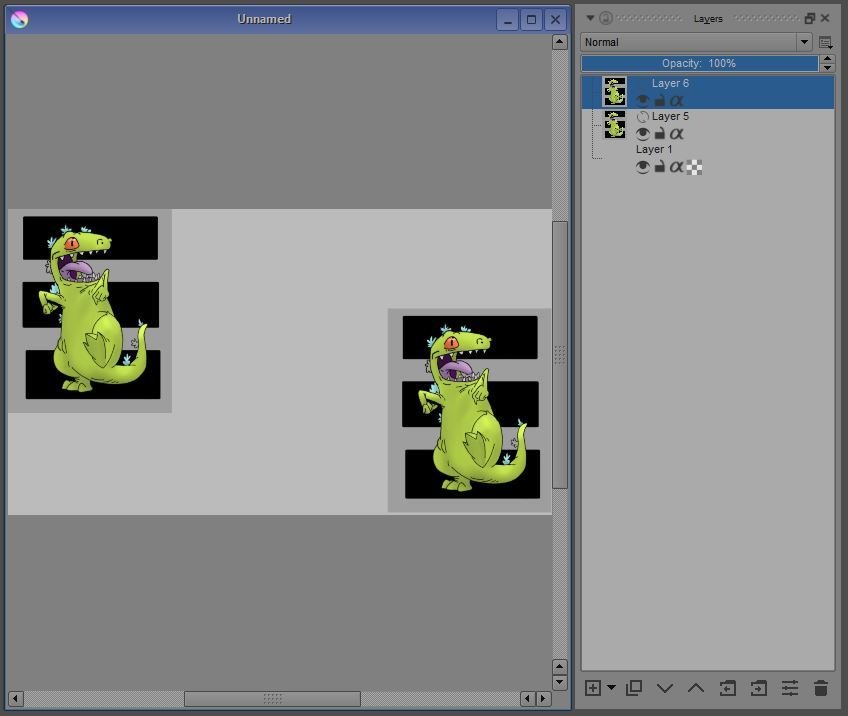Hide Layer 1 using its eye icon
The height and width of the screenshot is (716, 848).
click(642, 167)
